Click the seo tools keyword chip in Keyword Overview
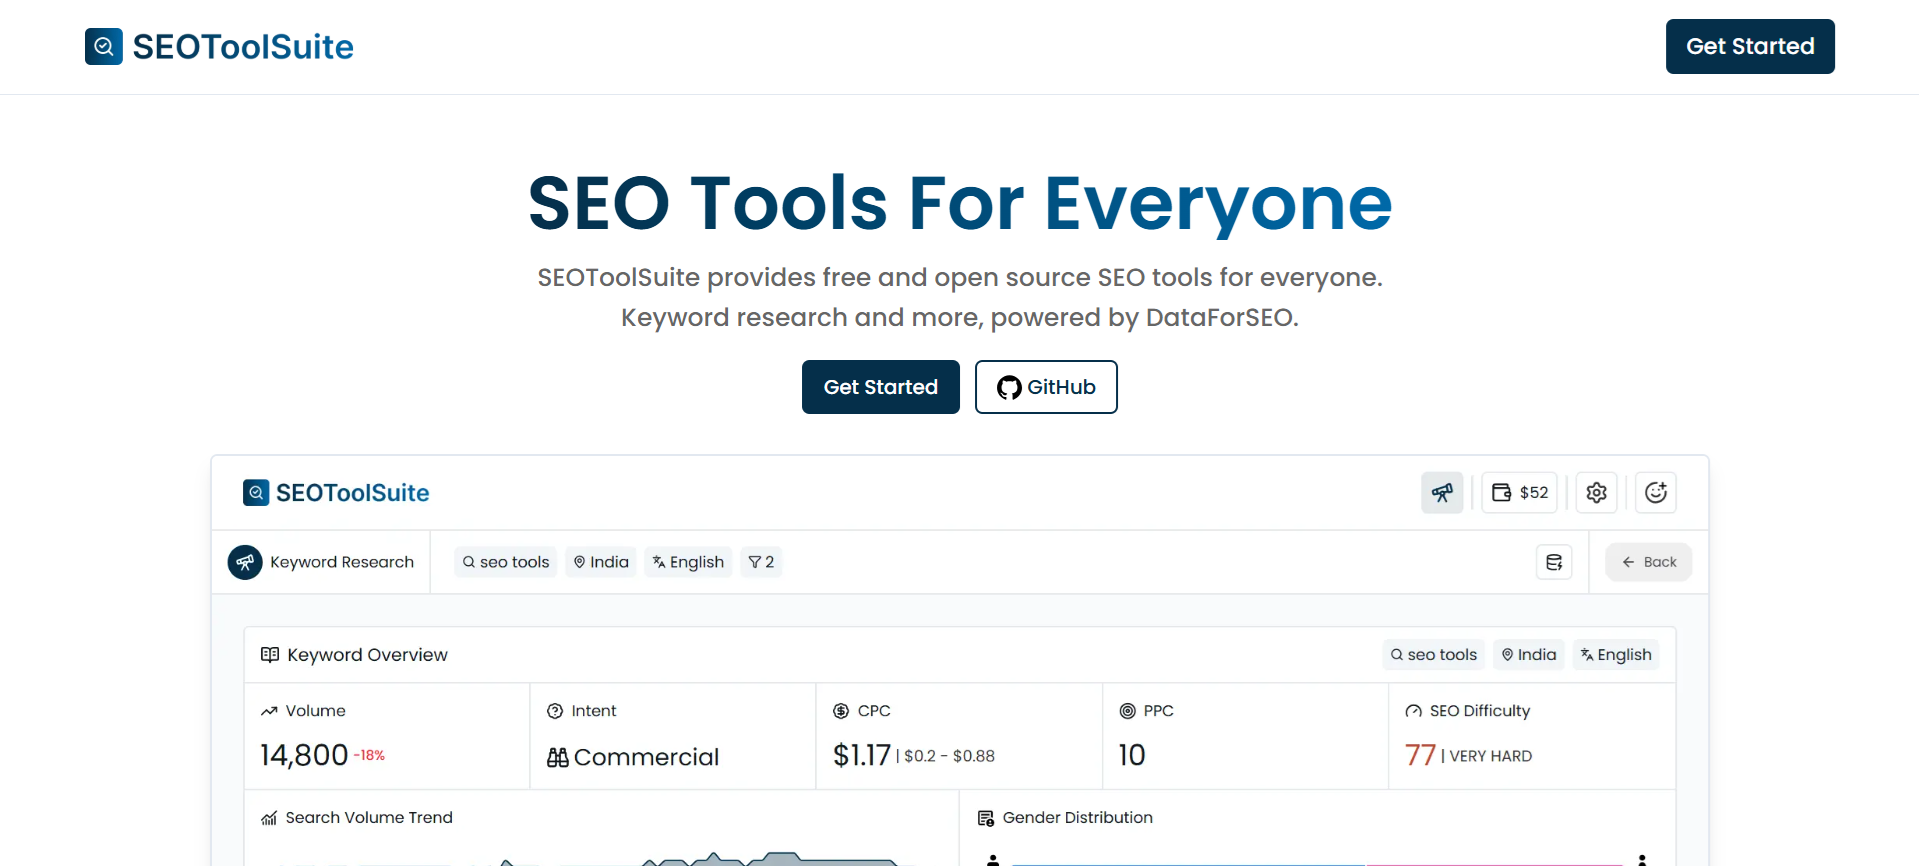Viewport: 1919px width, 866px height. pos(1433,654)
